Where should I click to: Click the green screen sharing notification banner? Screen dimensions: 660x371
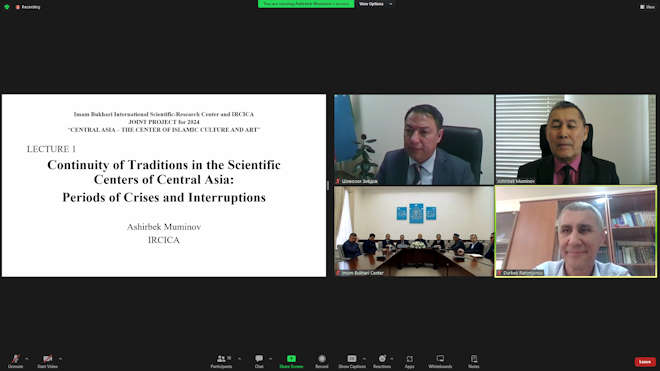click(x=306, y=4)
